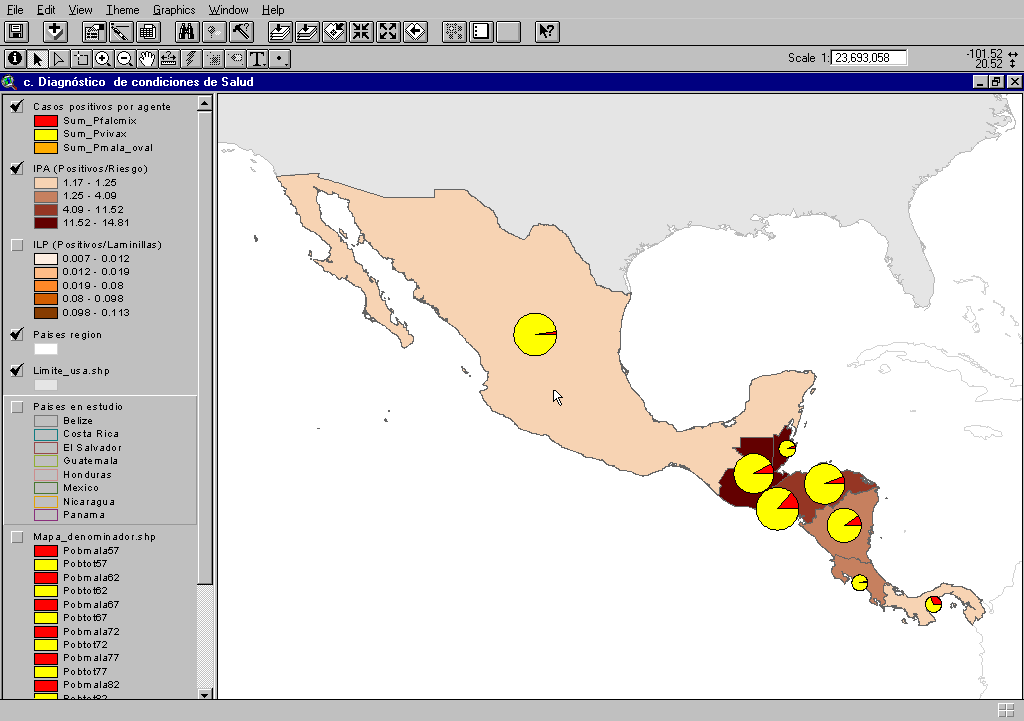This screenshot has width=1024, height=721.
Task: Open the theme table icon
Action: [148, 31]
